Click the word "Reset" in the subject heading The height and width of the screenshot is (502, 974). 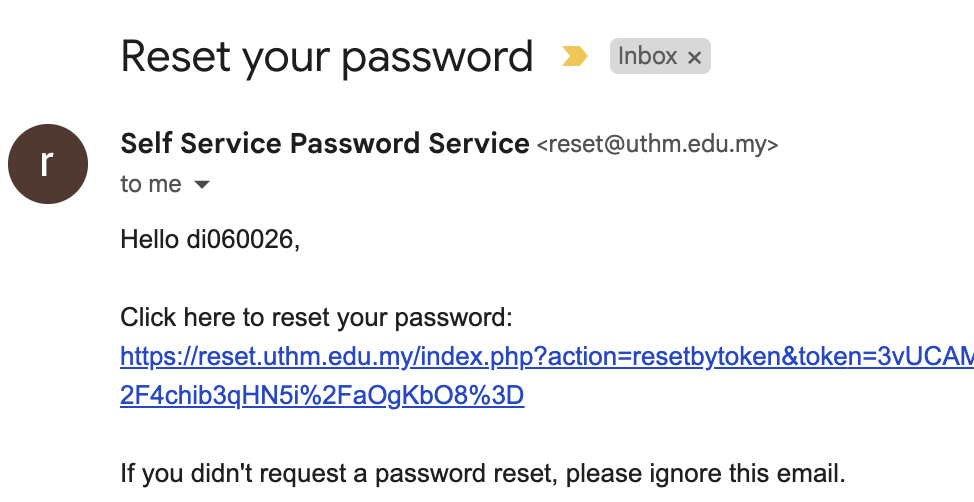pyautogui.click(x=176, y=57)
